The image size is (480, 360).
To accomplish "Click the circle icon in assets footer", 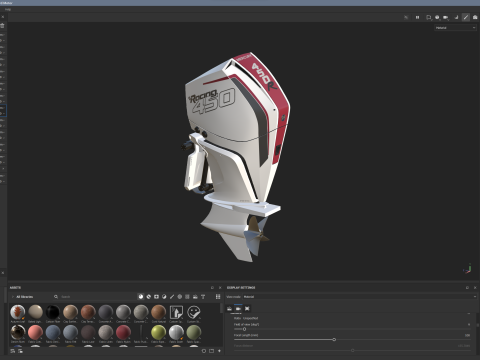I will [204, 351].
